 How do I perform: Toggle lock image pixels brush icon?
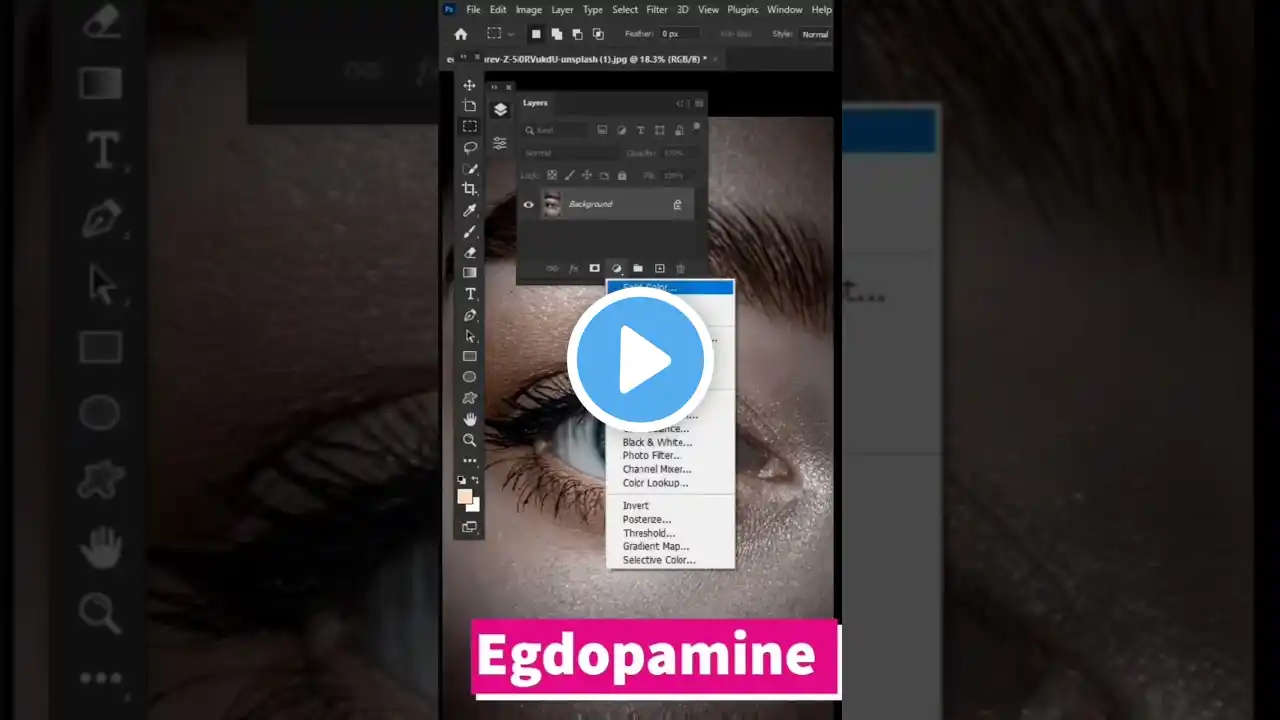click(569, 175)
